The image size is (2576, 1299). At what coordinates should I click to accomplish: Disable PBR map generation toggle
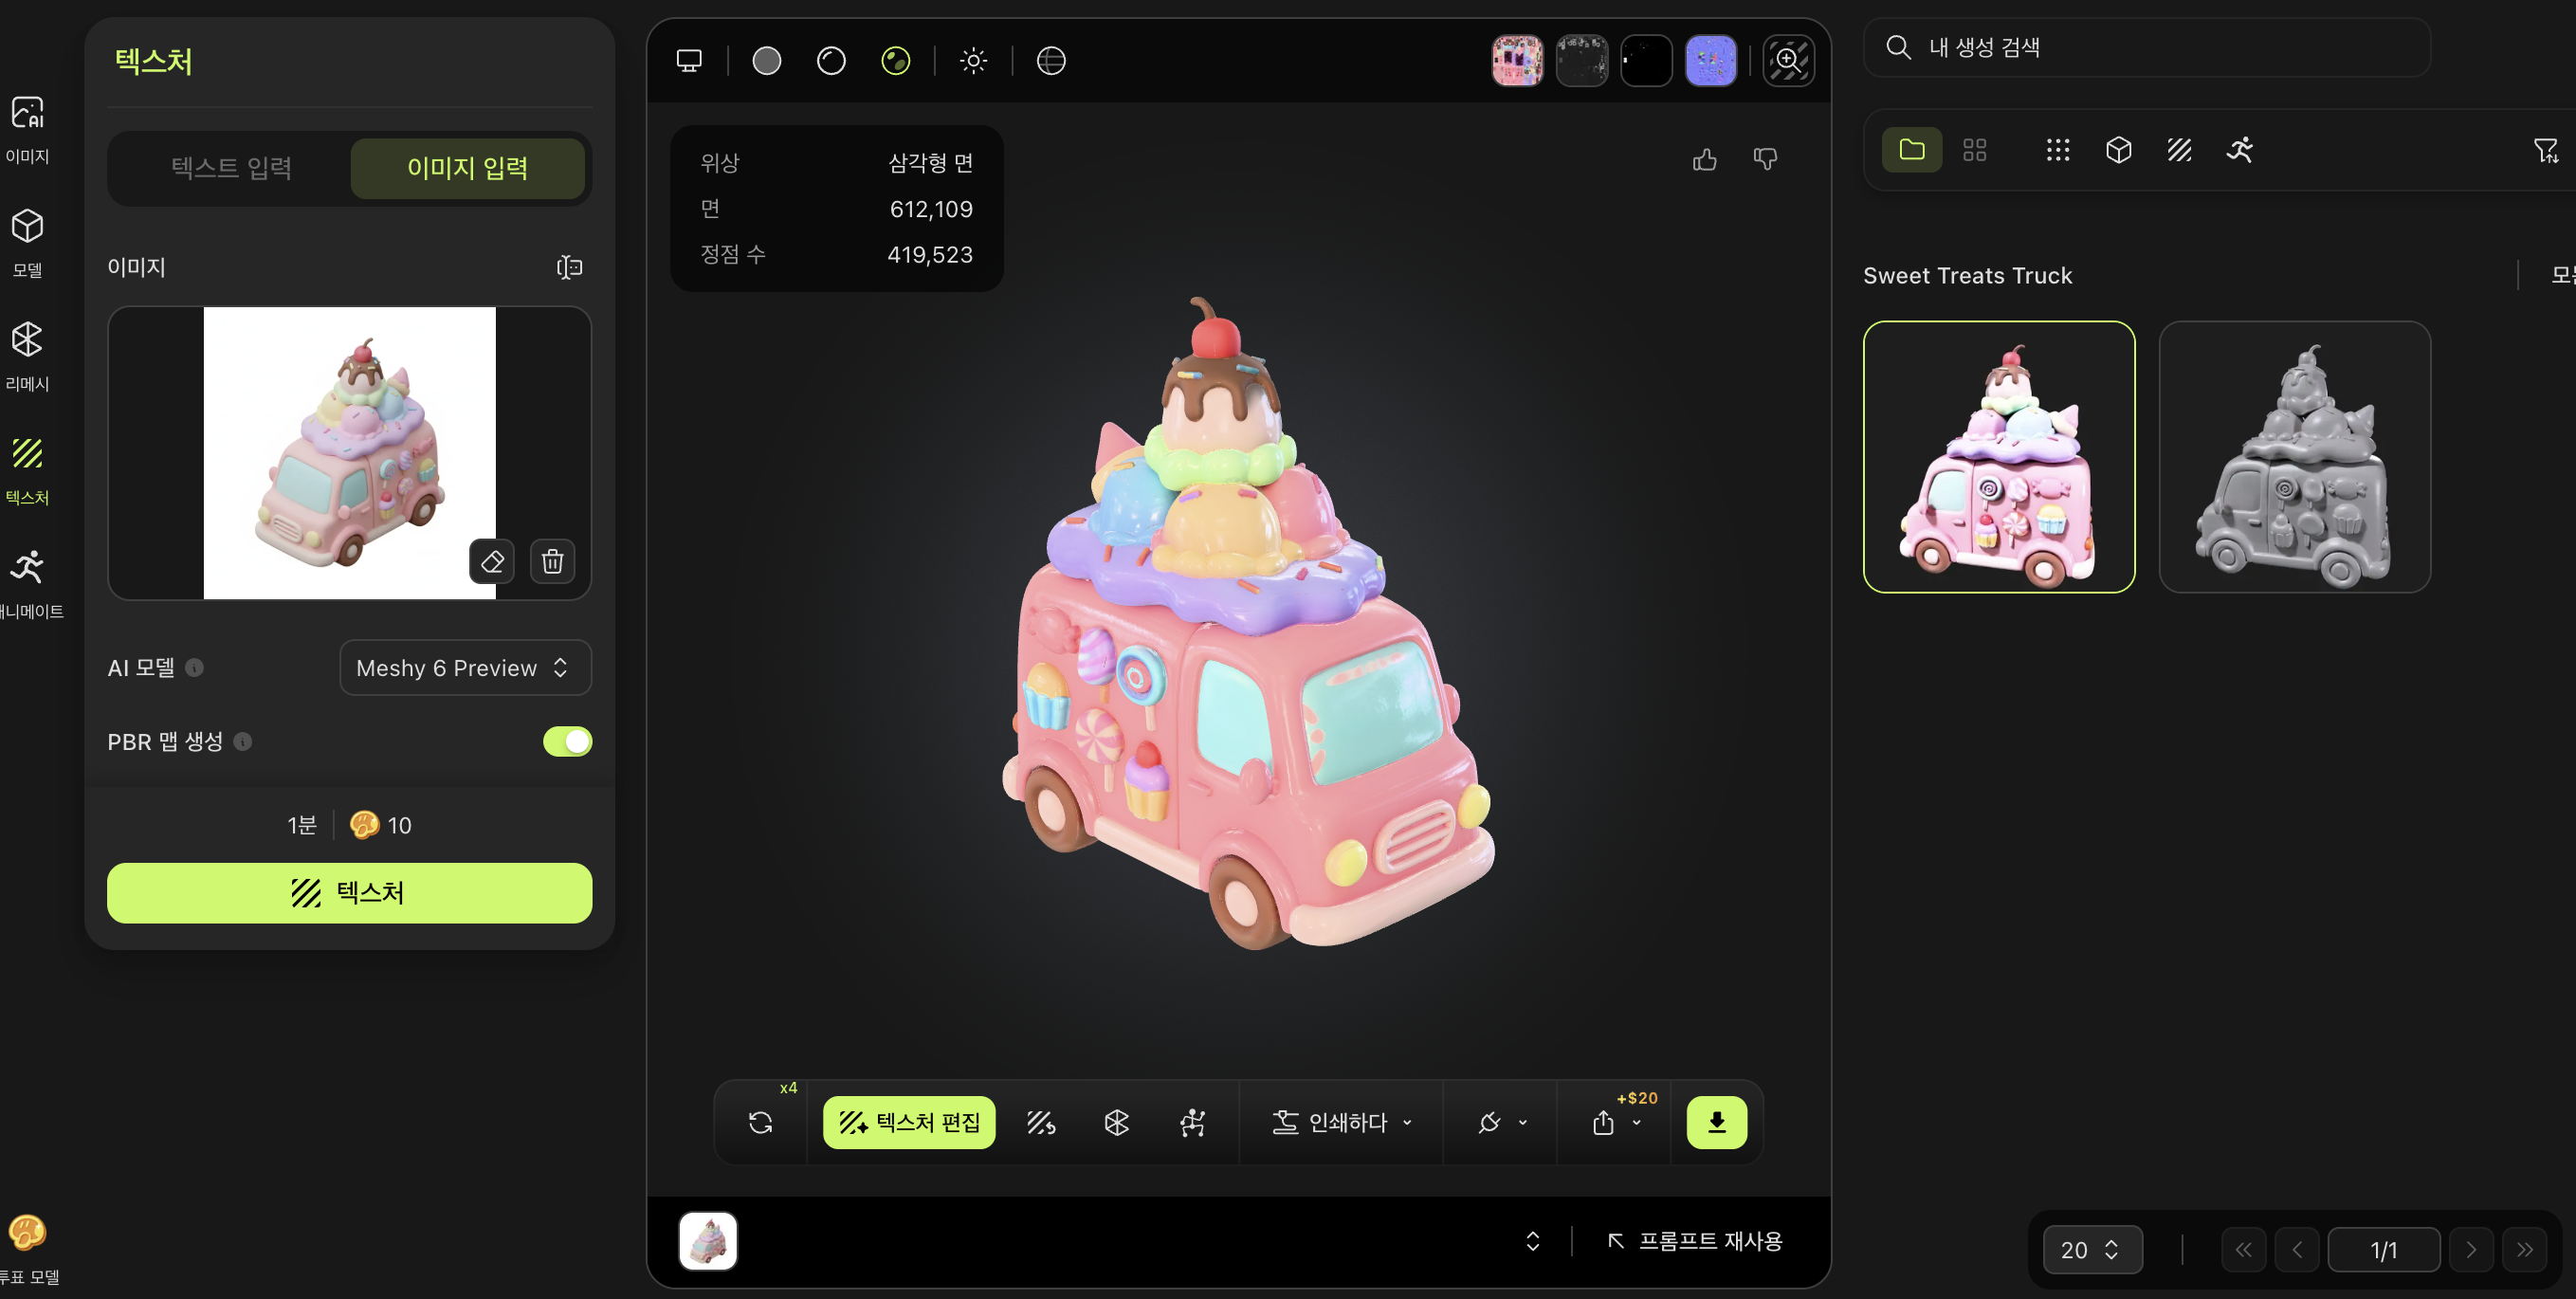tap(567, 741)
